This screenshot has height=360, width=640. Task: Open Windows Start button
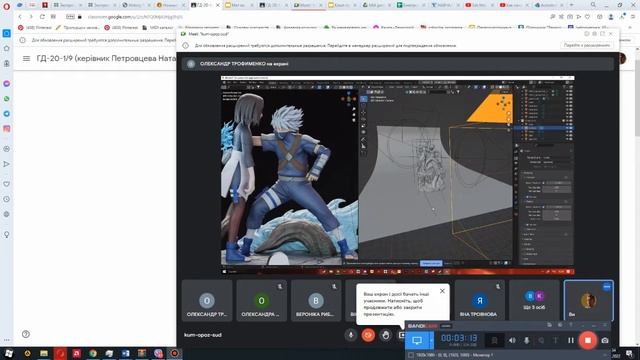pyautogui.click(x=8, y=353)
